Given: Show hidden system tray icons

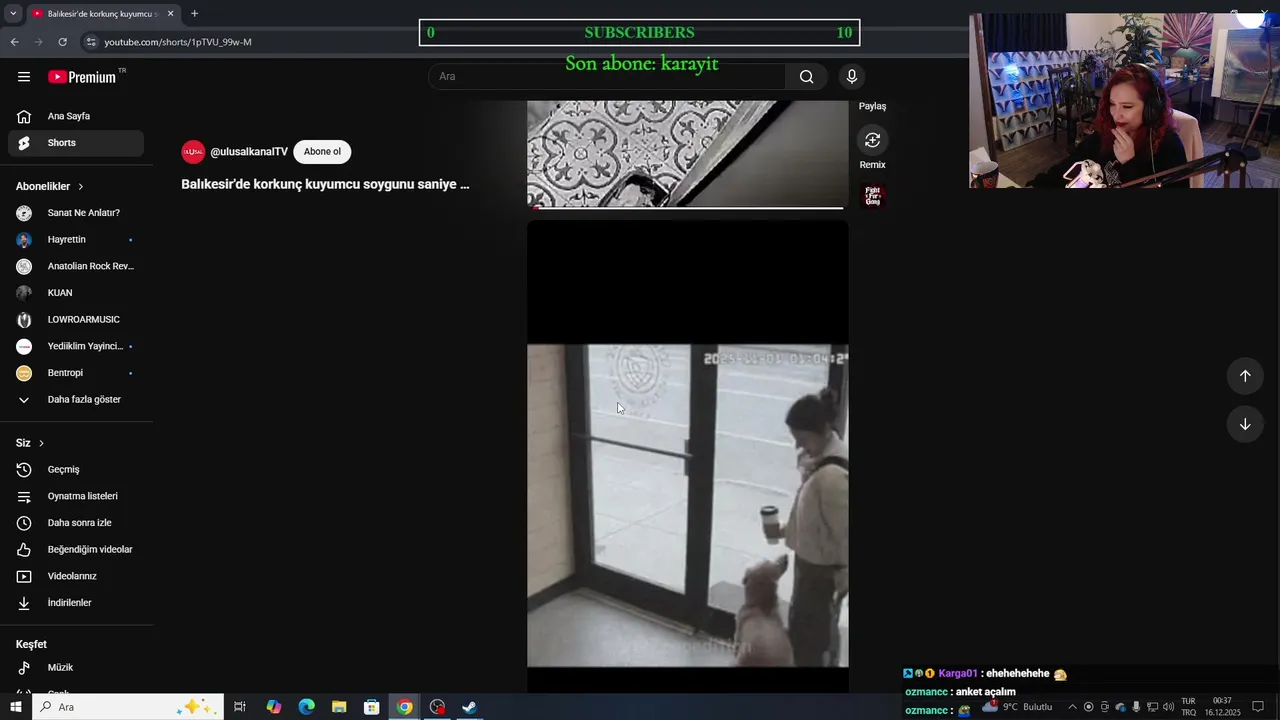Looking at the screenshot, I should coord(1072,707).
